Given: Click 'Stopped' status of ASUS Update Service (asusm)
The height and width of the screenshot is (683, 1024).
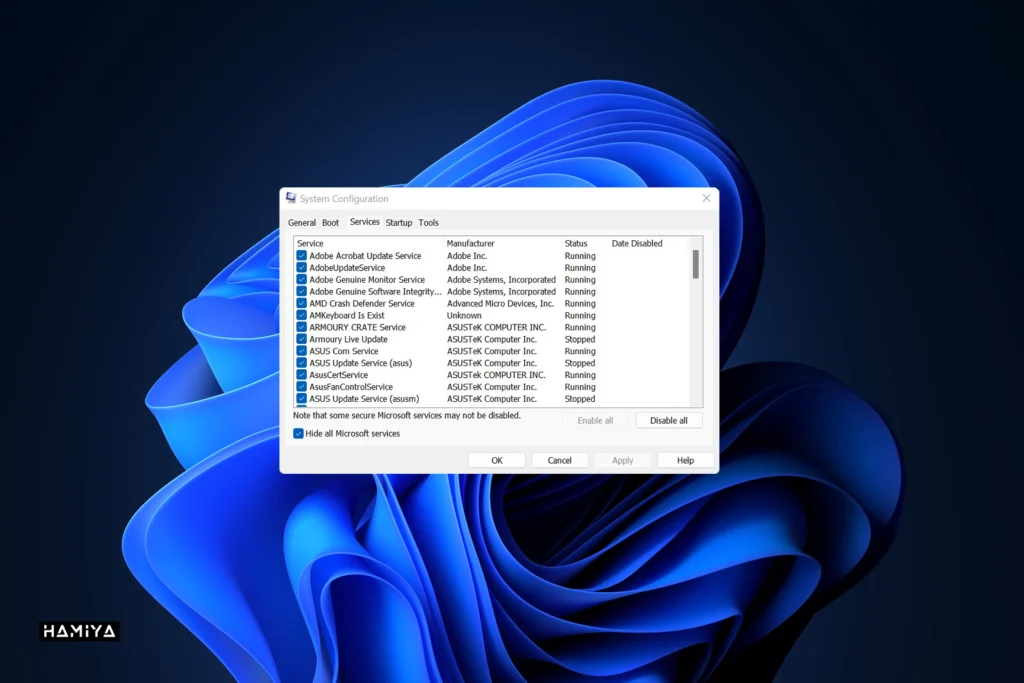Looking at the screenshot, I should coord(580,399).
